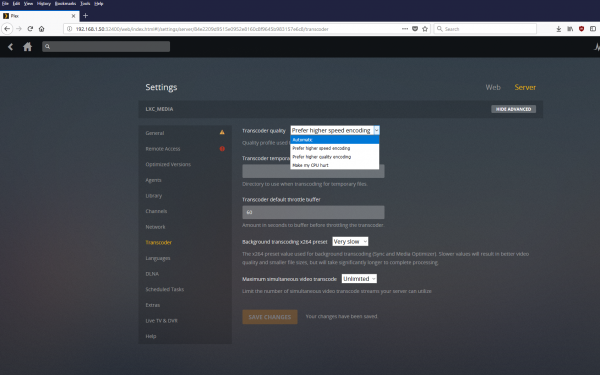The height and width of the screenshot is (375, 600).
Task: Click the Plex search field
Action: [x=106, y=47]
